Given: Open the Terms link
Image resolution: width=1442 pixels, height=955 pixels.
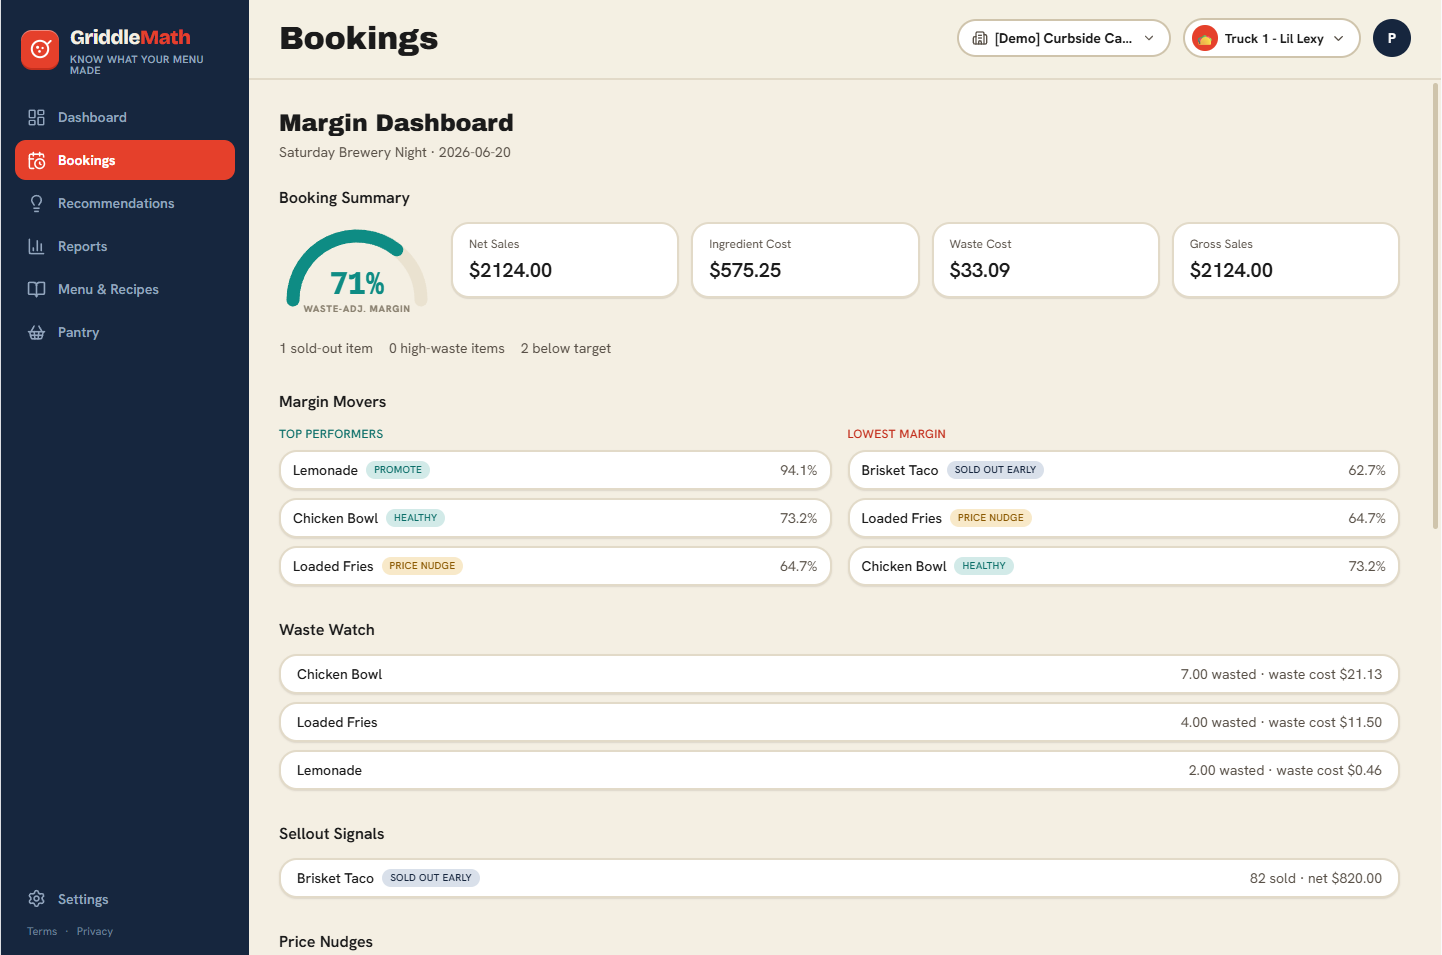Looking at the screenshot, I should [x=42, y=931].
